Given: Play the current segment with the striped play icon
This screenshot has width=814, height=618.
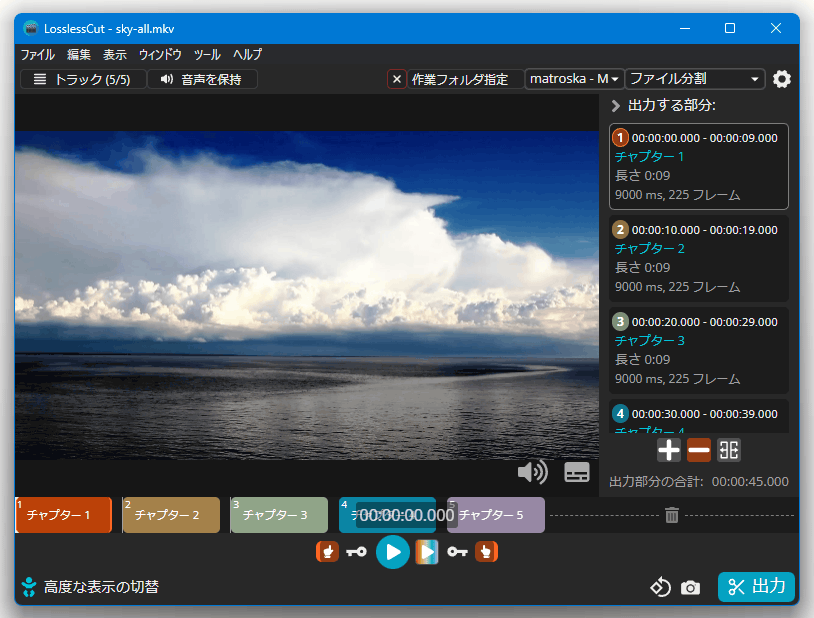Looking at the screenshot, I should coord(427,552).
